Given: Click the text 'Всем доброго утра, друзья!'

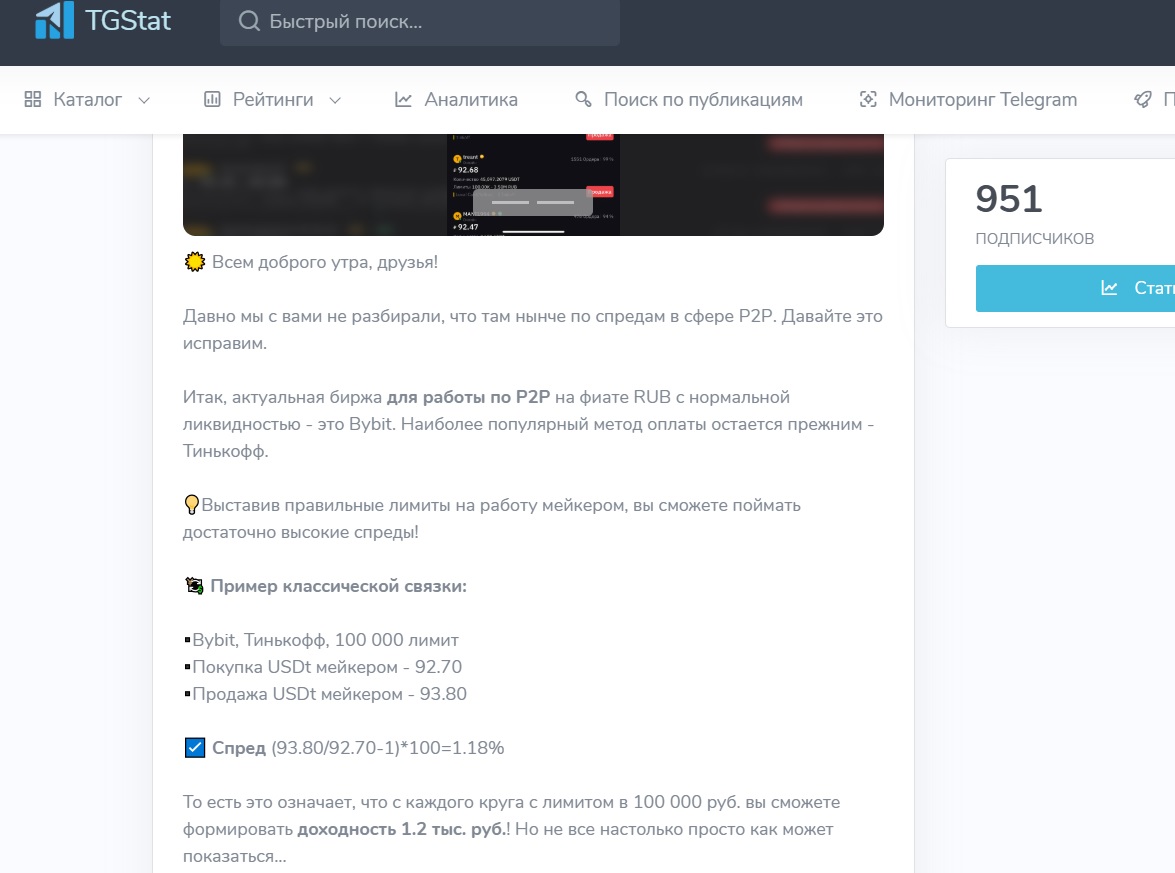Looking at the screenshot, I should [325, 262].
